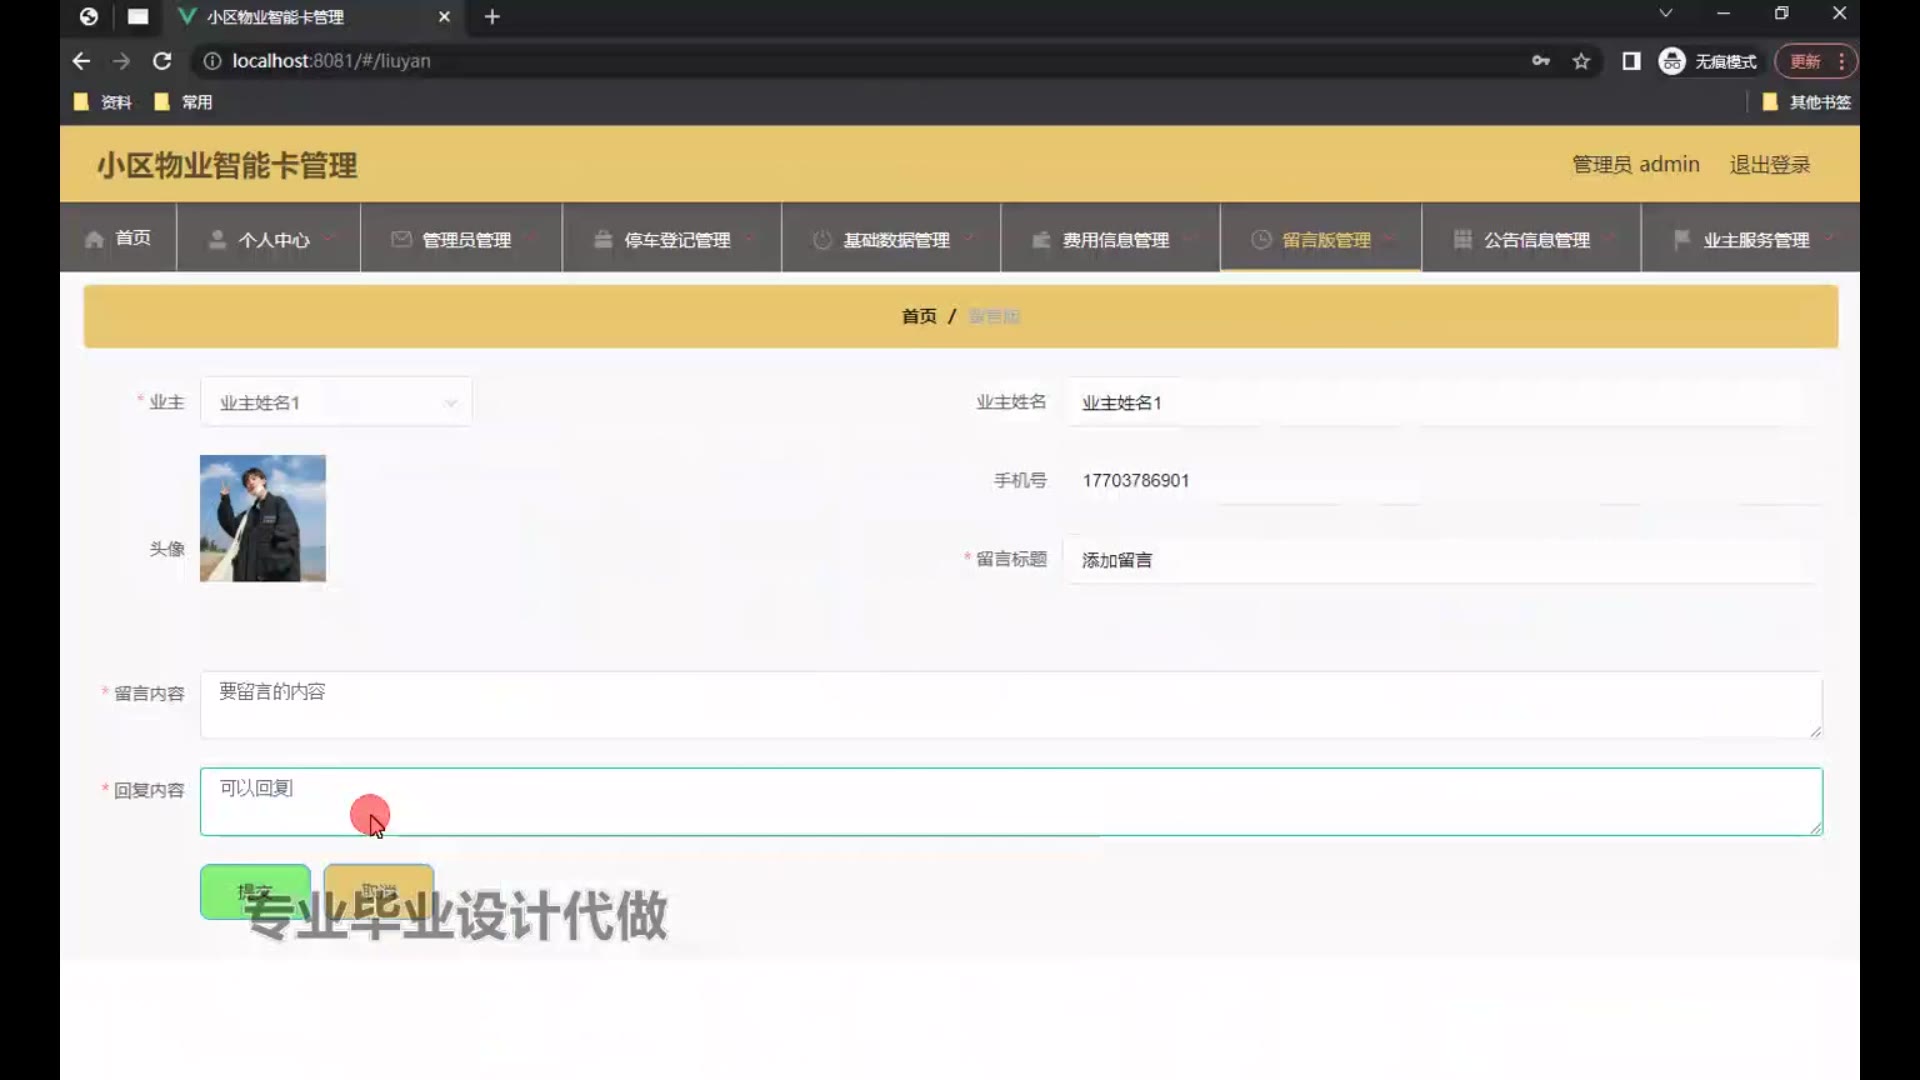Click the icon beside 停车登记管理

pyautogui.click(x=603, y=240)
